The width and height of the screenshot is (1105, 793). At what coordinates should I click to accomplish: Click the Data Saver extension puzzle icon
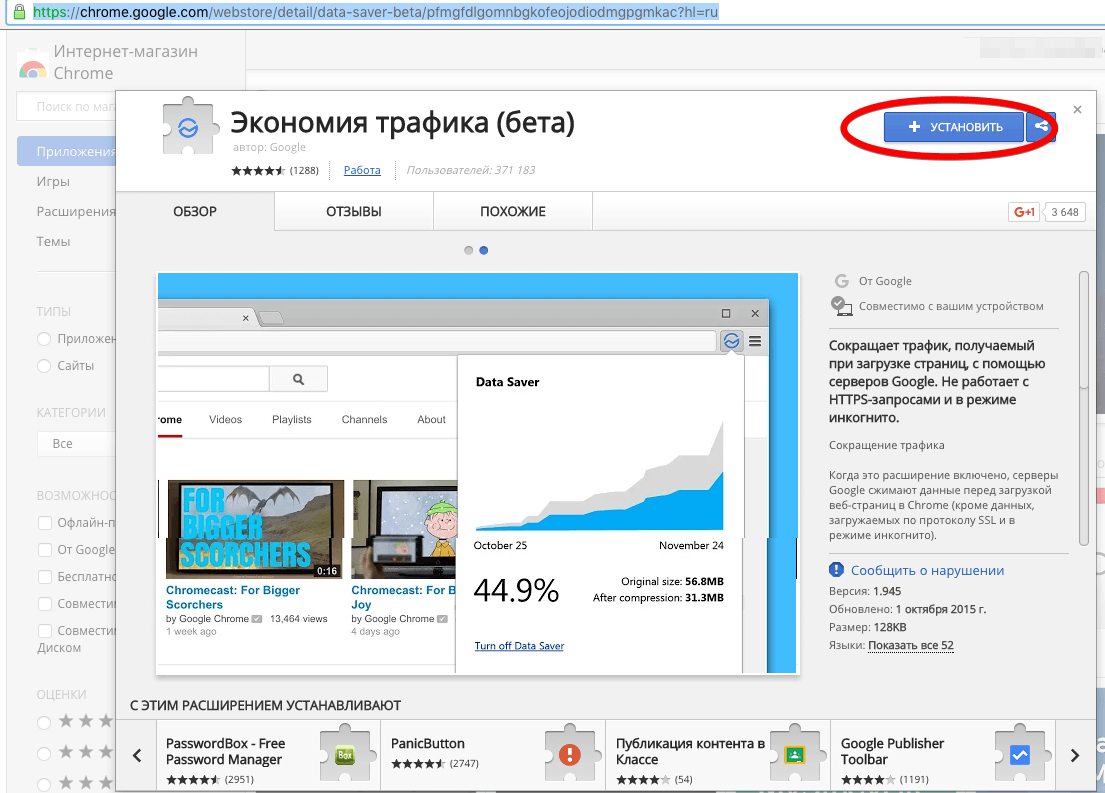click(186, 127)
